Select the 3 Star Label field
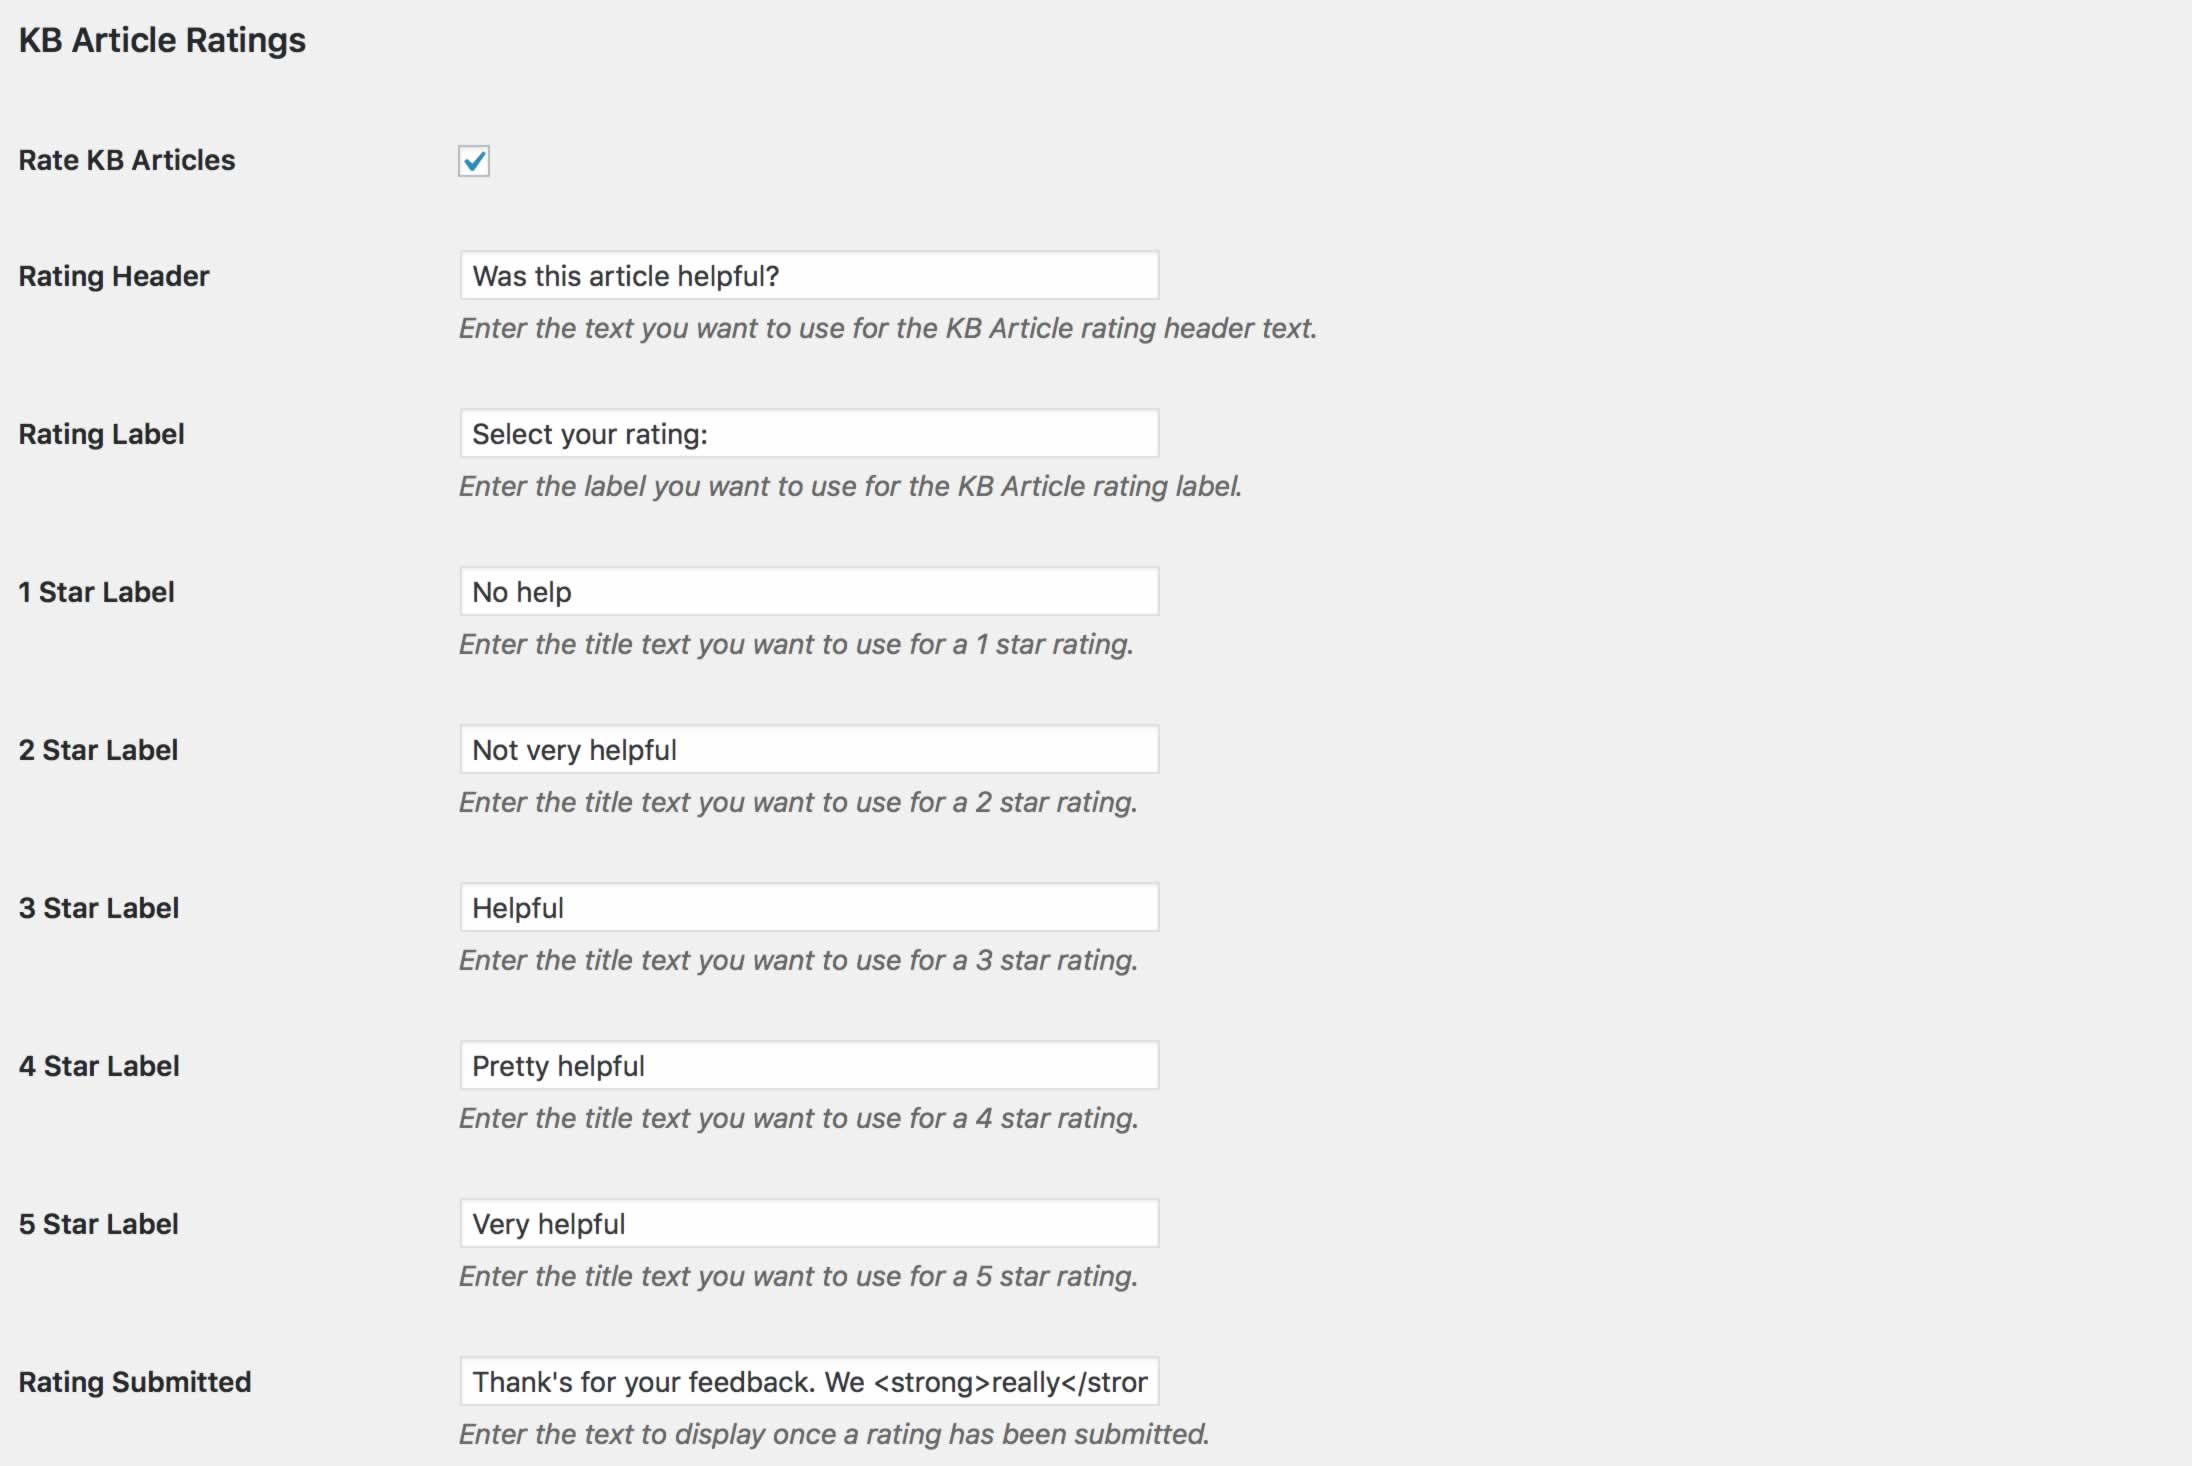 (808, 908)
